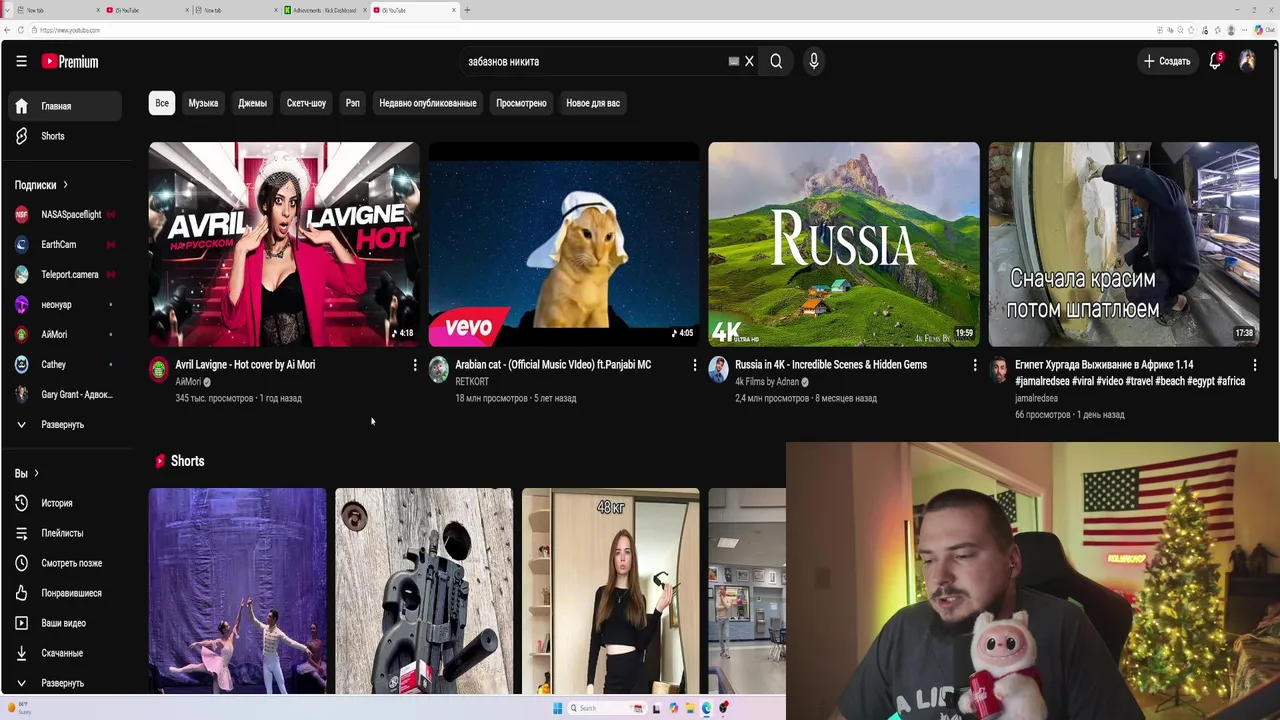1280x720 pixels.
Task: Open RETKORT channel avatar
Action: point(439,370)
